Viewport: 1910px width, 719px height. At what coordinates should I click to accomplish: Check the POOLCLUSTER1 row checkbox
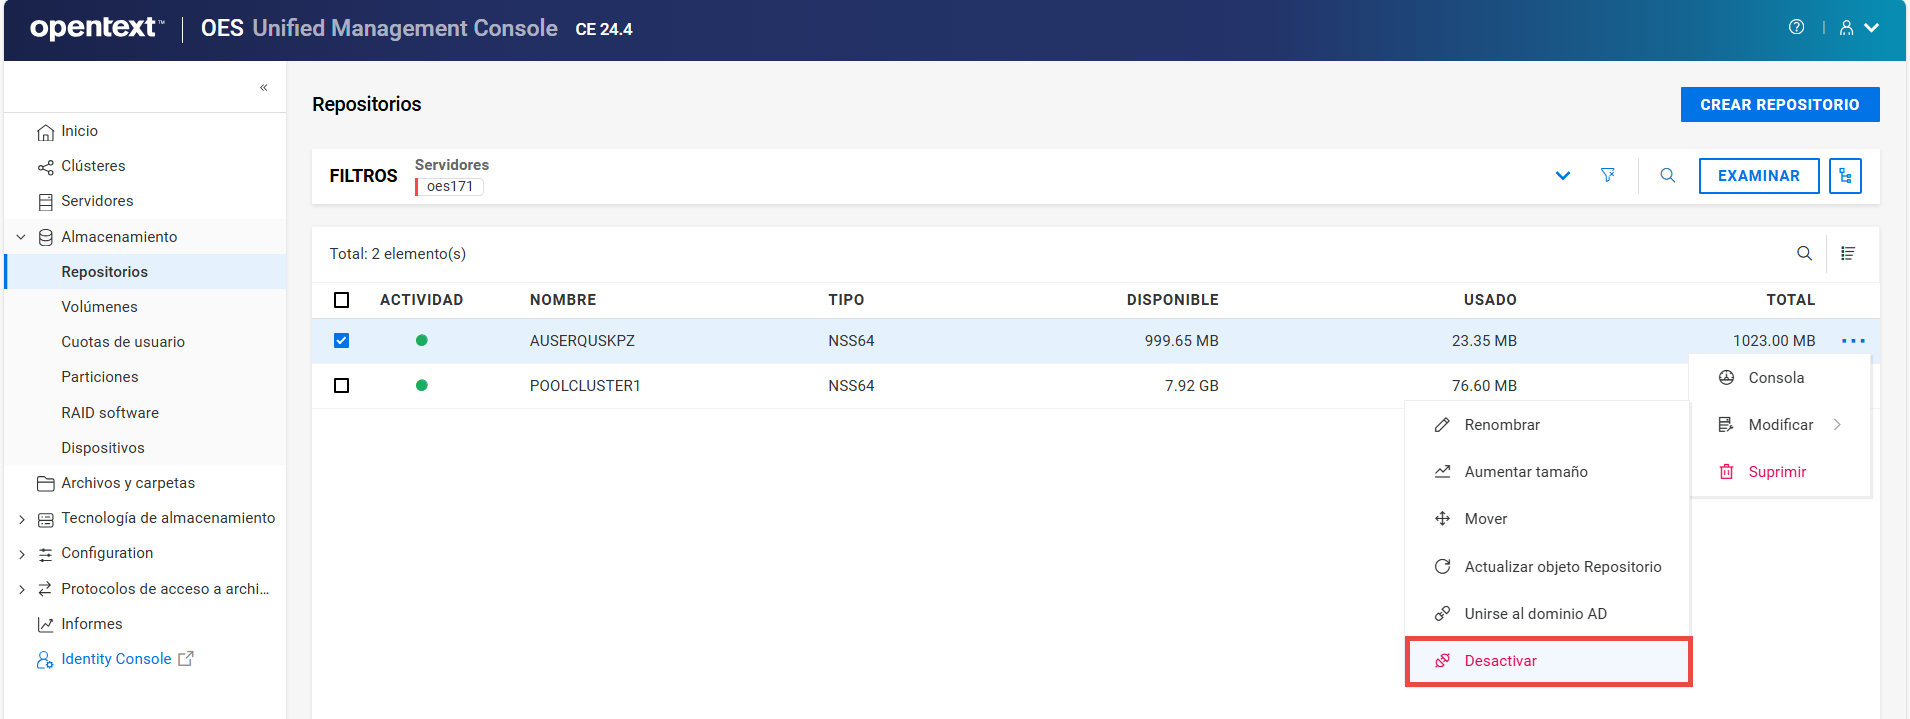(x=341, y=386)
